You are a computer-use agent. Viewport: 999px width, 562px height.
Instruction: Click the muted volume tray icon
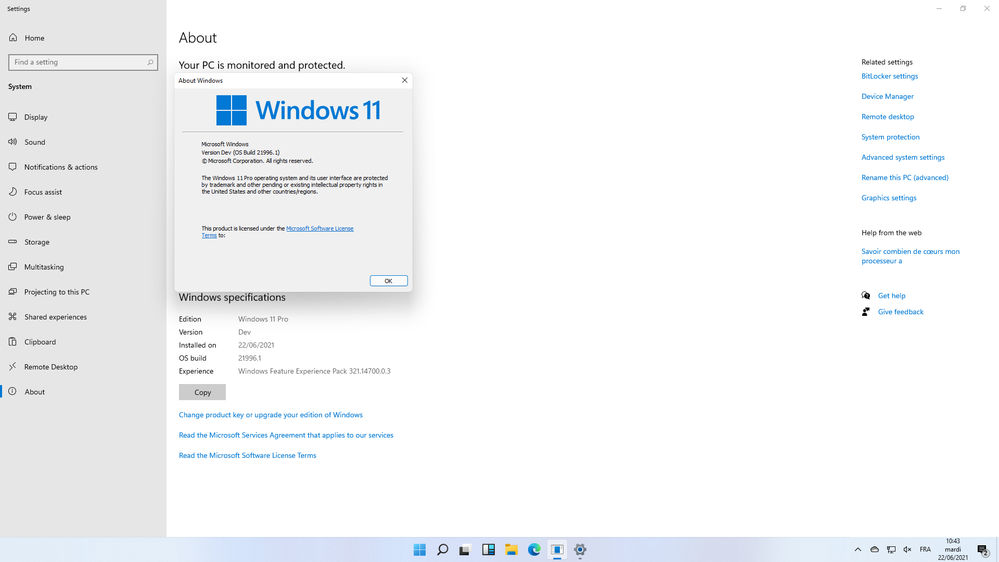[907, 549]
